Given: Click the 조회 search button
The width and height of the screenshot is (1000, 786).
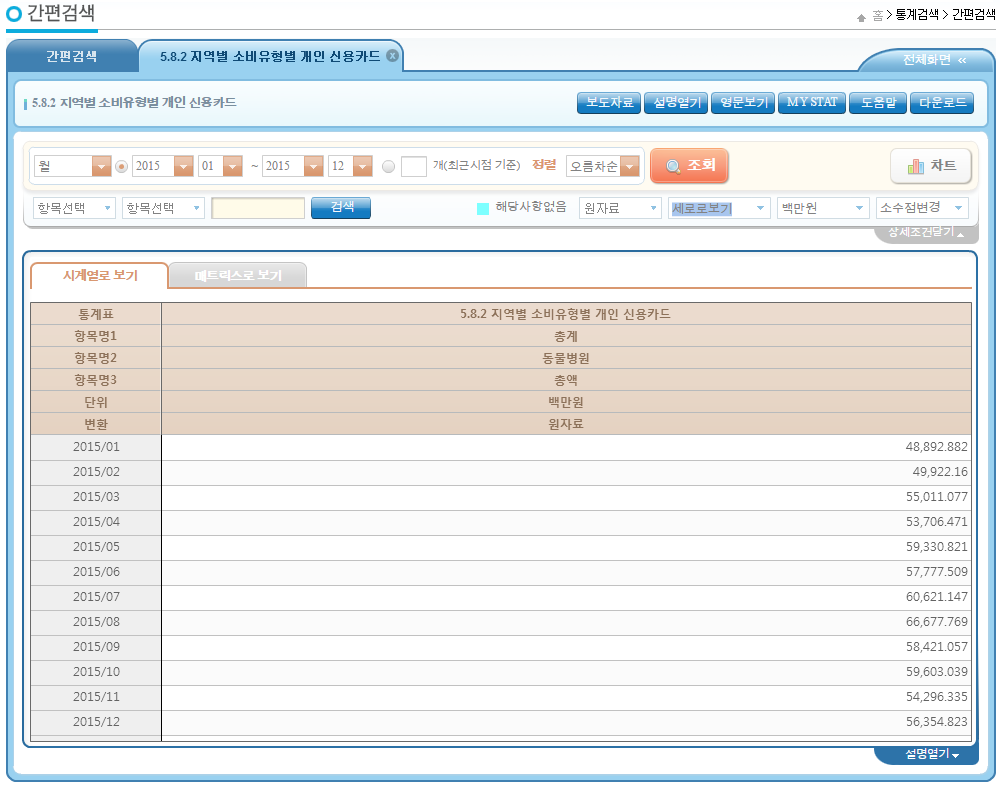Looking at the screenshot, I should 689,166.
